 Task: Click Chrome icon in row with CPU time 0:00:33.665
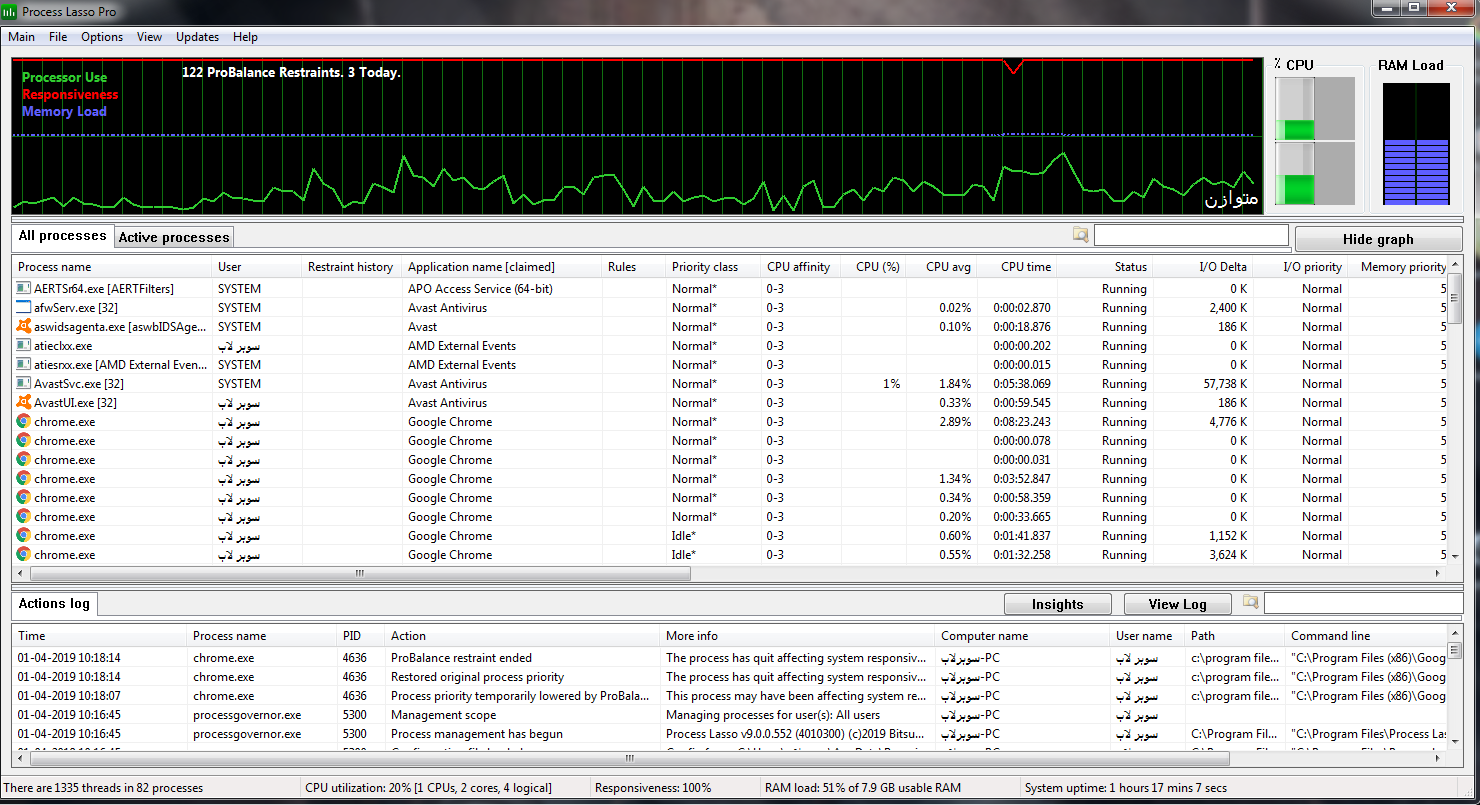pos(24,516)
